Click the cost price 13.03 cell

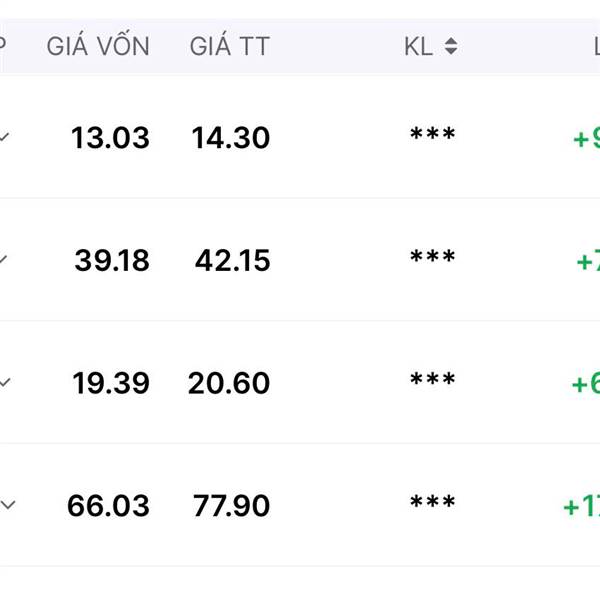point(110,138)
